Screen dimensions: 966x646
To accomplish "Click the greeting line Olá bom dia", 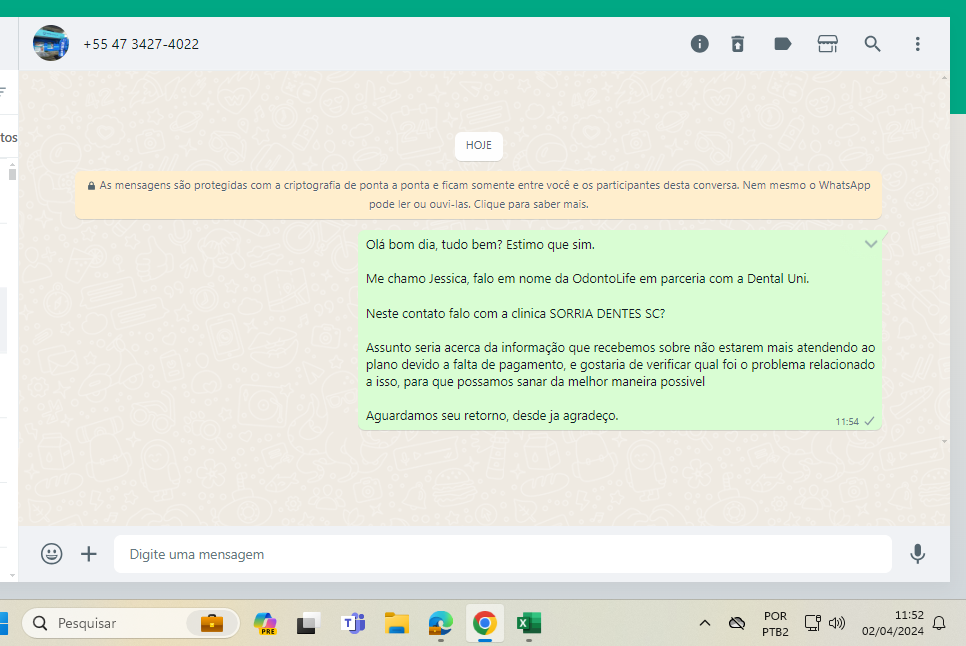I will click(480, 244).
